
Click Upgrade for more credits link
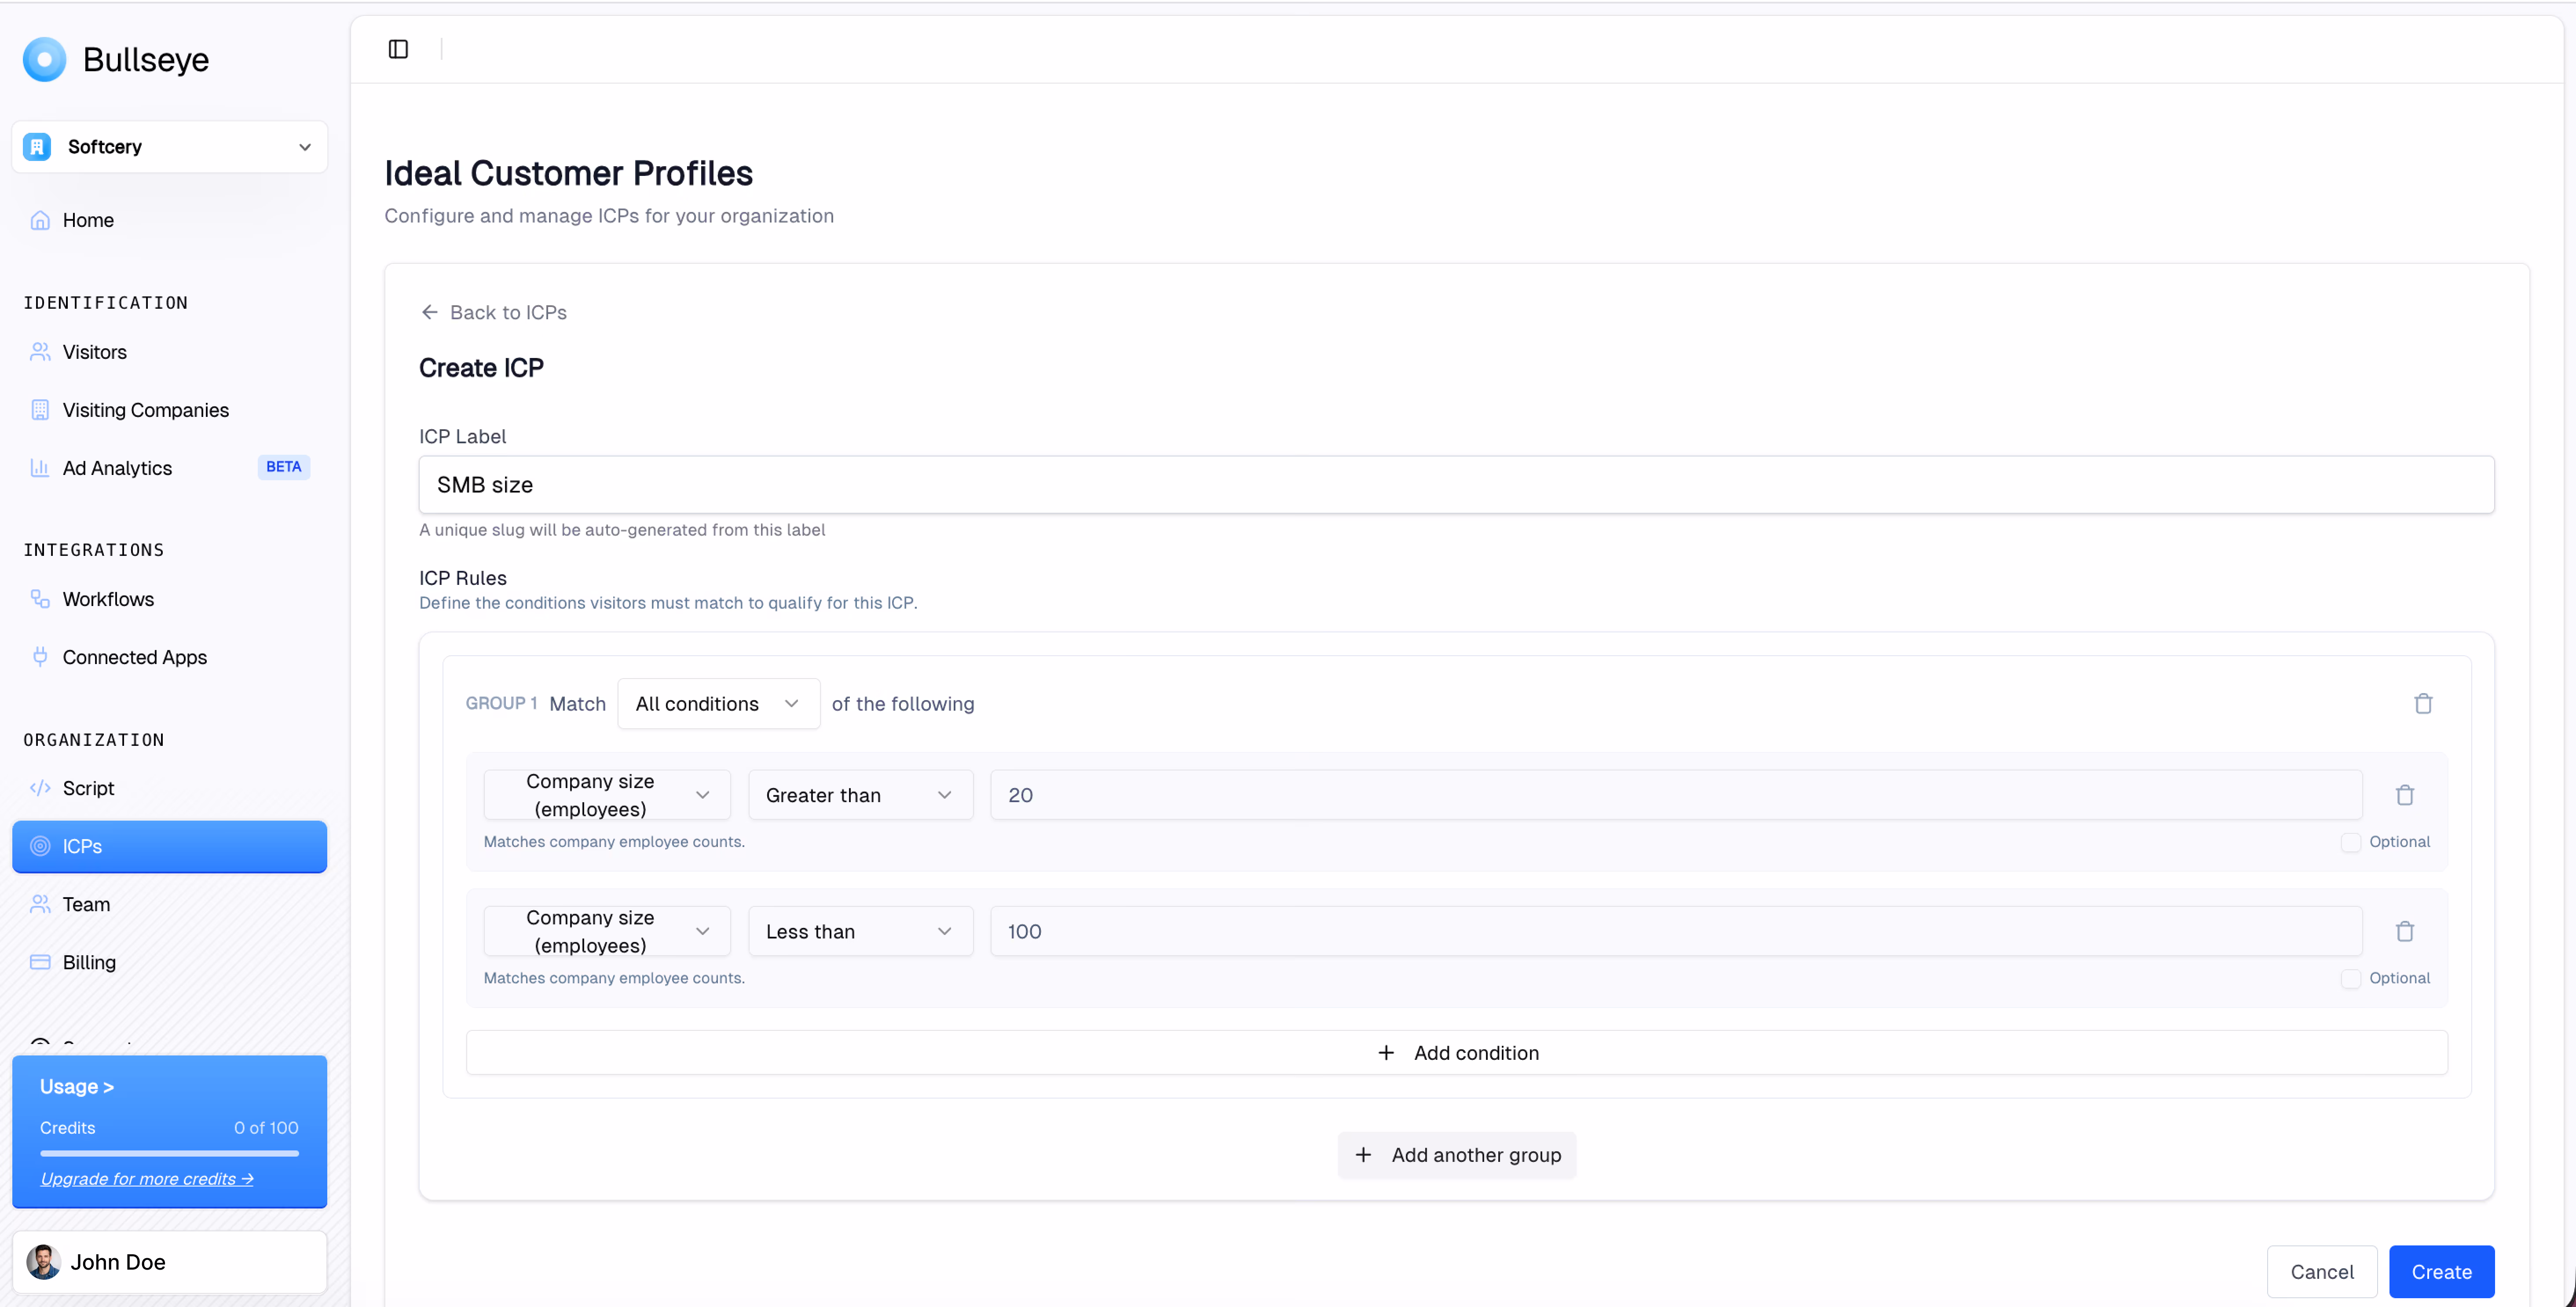[x=147, y=1179]
